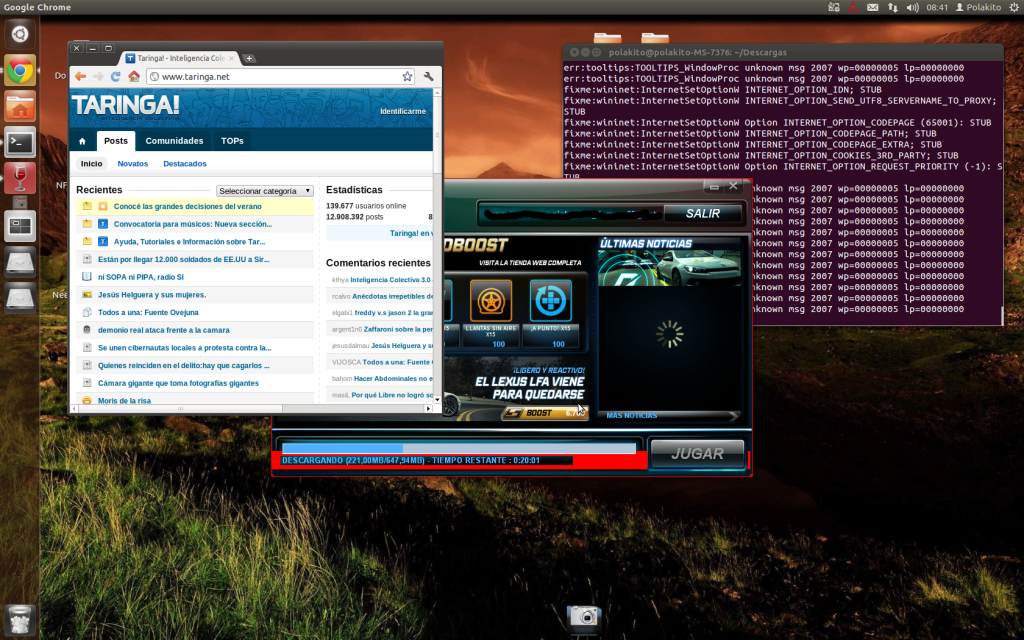The width and height of the screenshot is (1024, 640).
Task: Open the session gear menu in top panel
Action: point(1014,7)
